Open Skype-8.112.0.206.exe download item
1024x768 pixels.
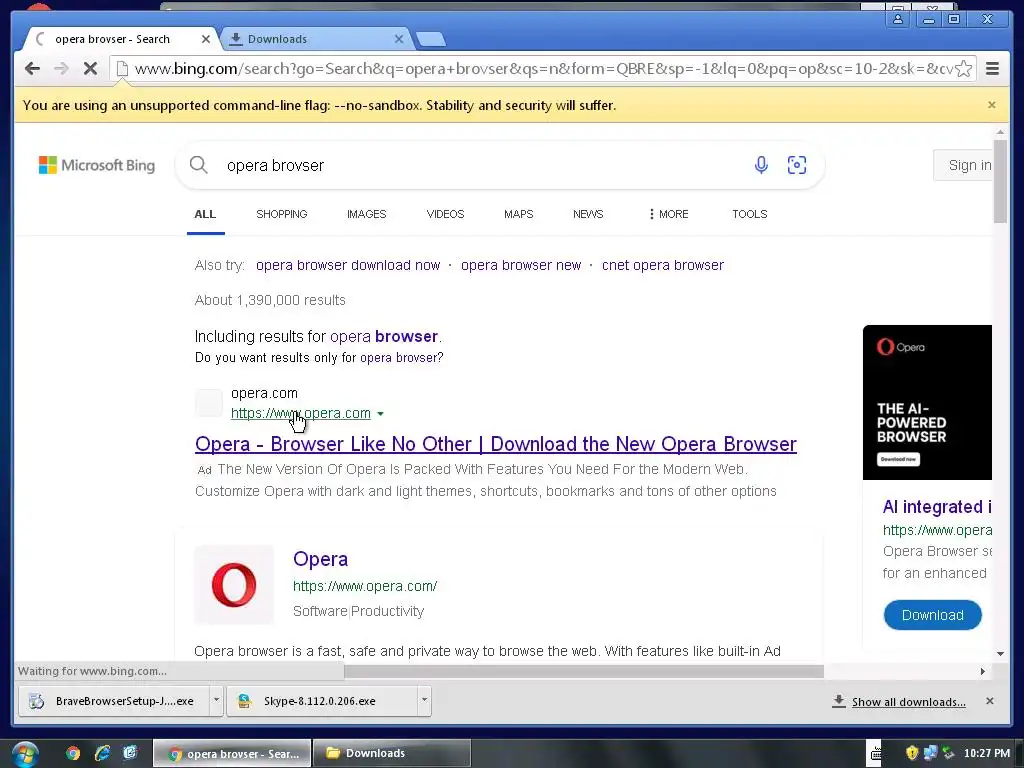[x=321, y=701]
